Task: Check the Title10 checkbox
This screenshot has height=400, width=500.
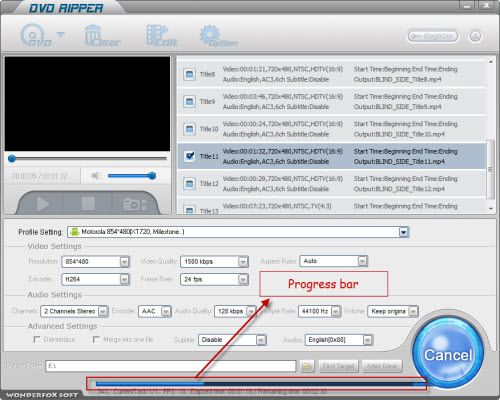Action: point(189,129)
